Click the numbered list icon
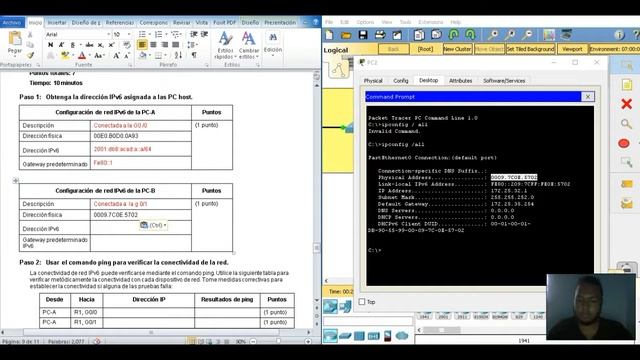The image size is (640, 360). click(x=158, y=34)
